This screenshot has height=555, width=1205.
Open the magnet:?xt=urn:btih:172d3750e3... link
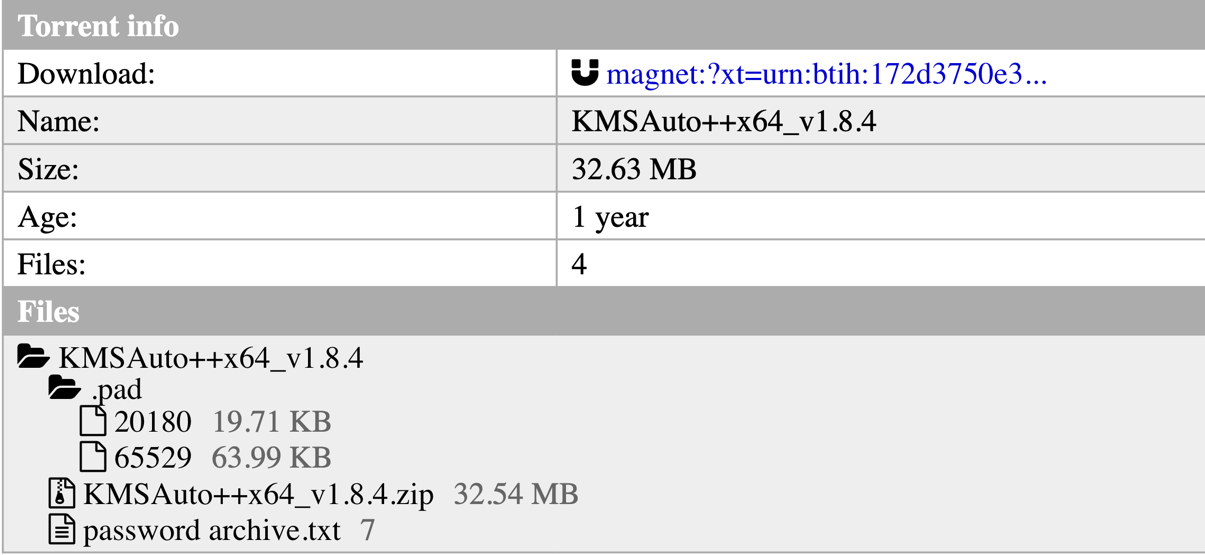tap(826, 74)
